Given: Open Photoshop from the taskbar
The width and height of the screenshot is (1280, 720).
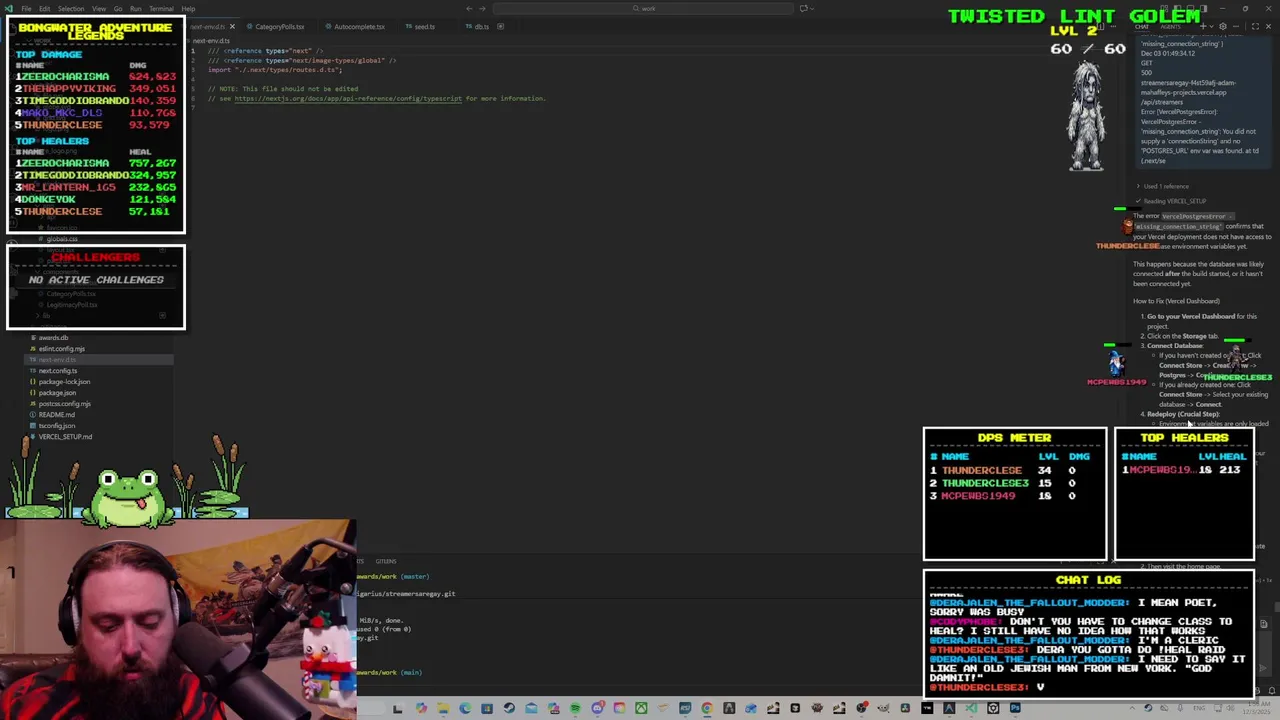Looking at the screenshot, I should (x=1015, y=709).
